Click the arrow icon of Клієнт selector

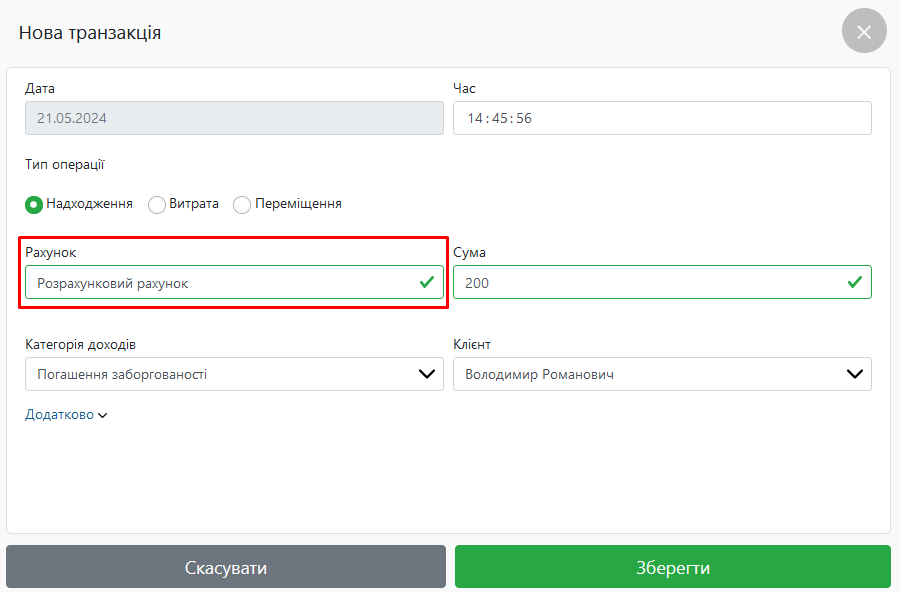[x=855, y=374]
